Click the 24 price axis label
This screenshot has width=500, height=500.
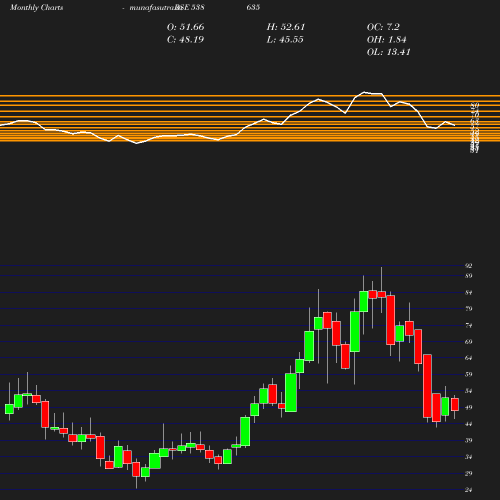pos(469,490)
